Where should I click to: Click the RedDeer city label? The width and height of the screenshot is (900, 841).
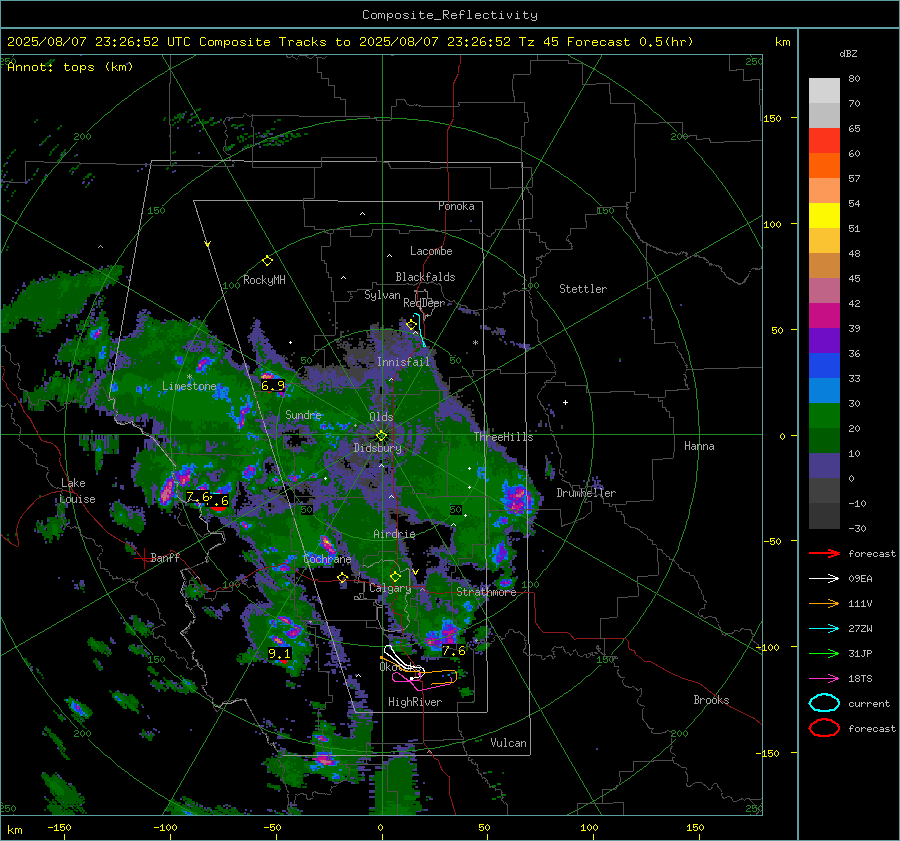tap(424, 303)
